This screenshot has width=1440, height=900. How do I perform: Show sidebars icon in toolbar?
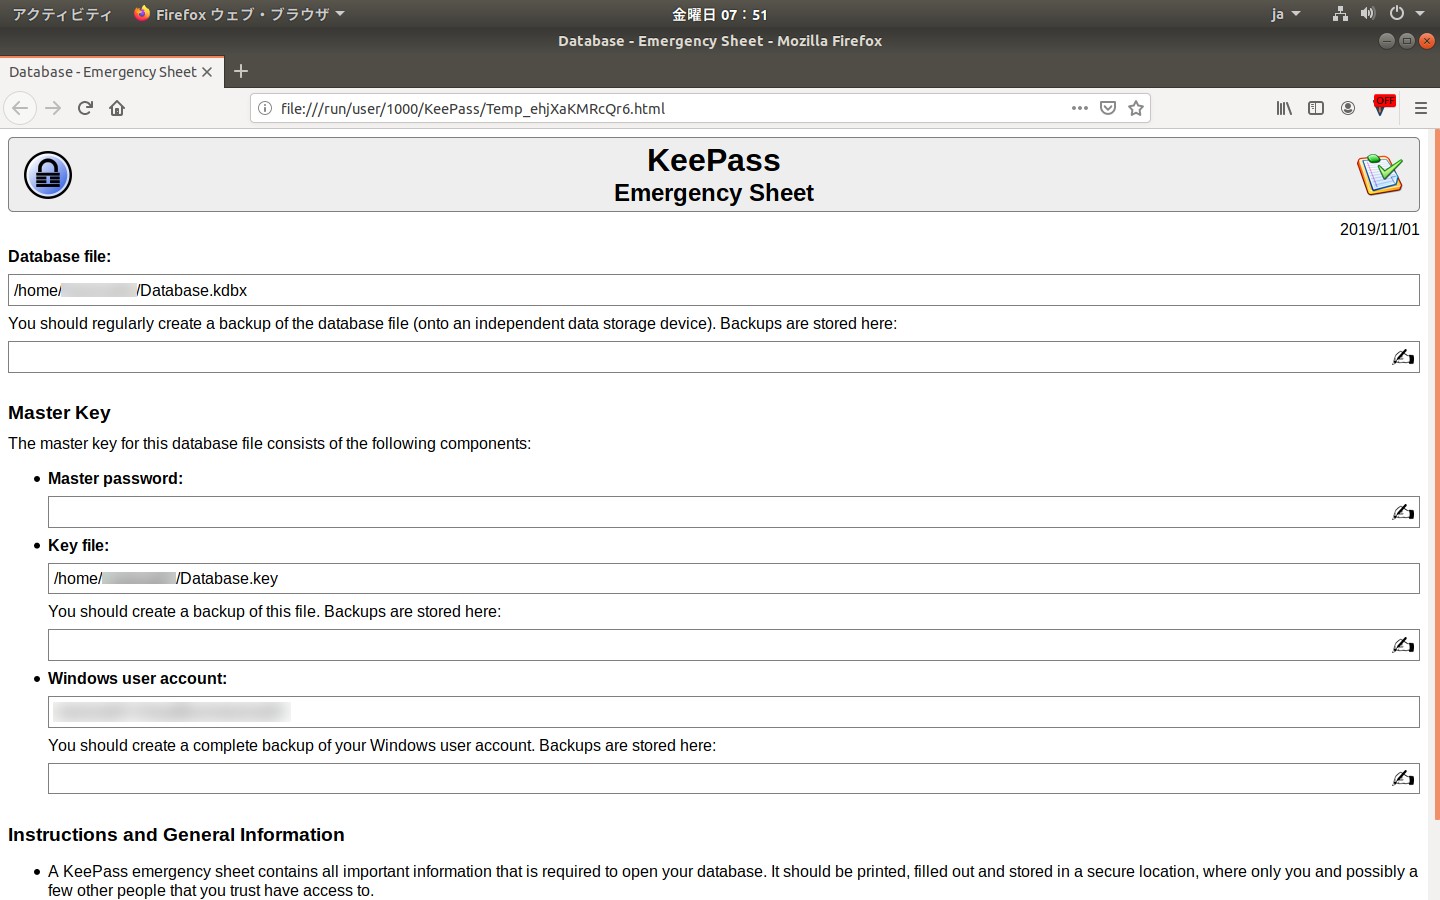click(x=1316, y=108)
